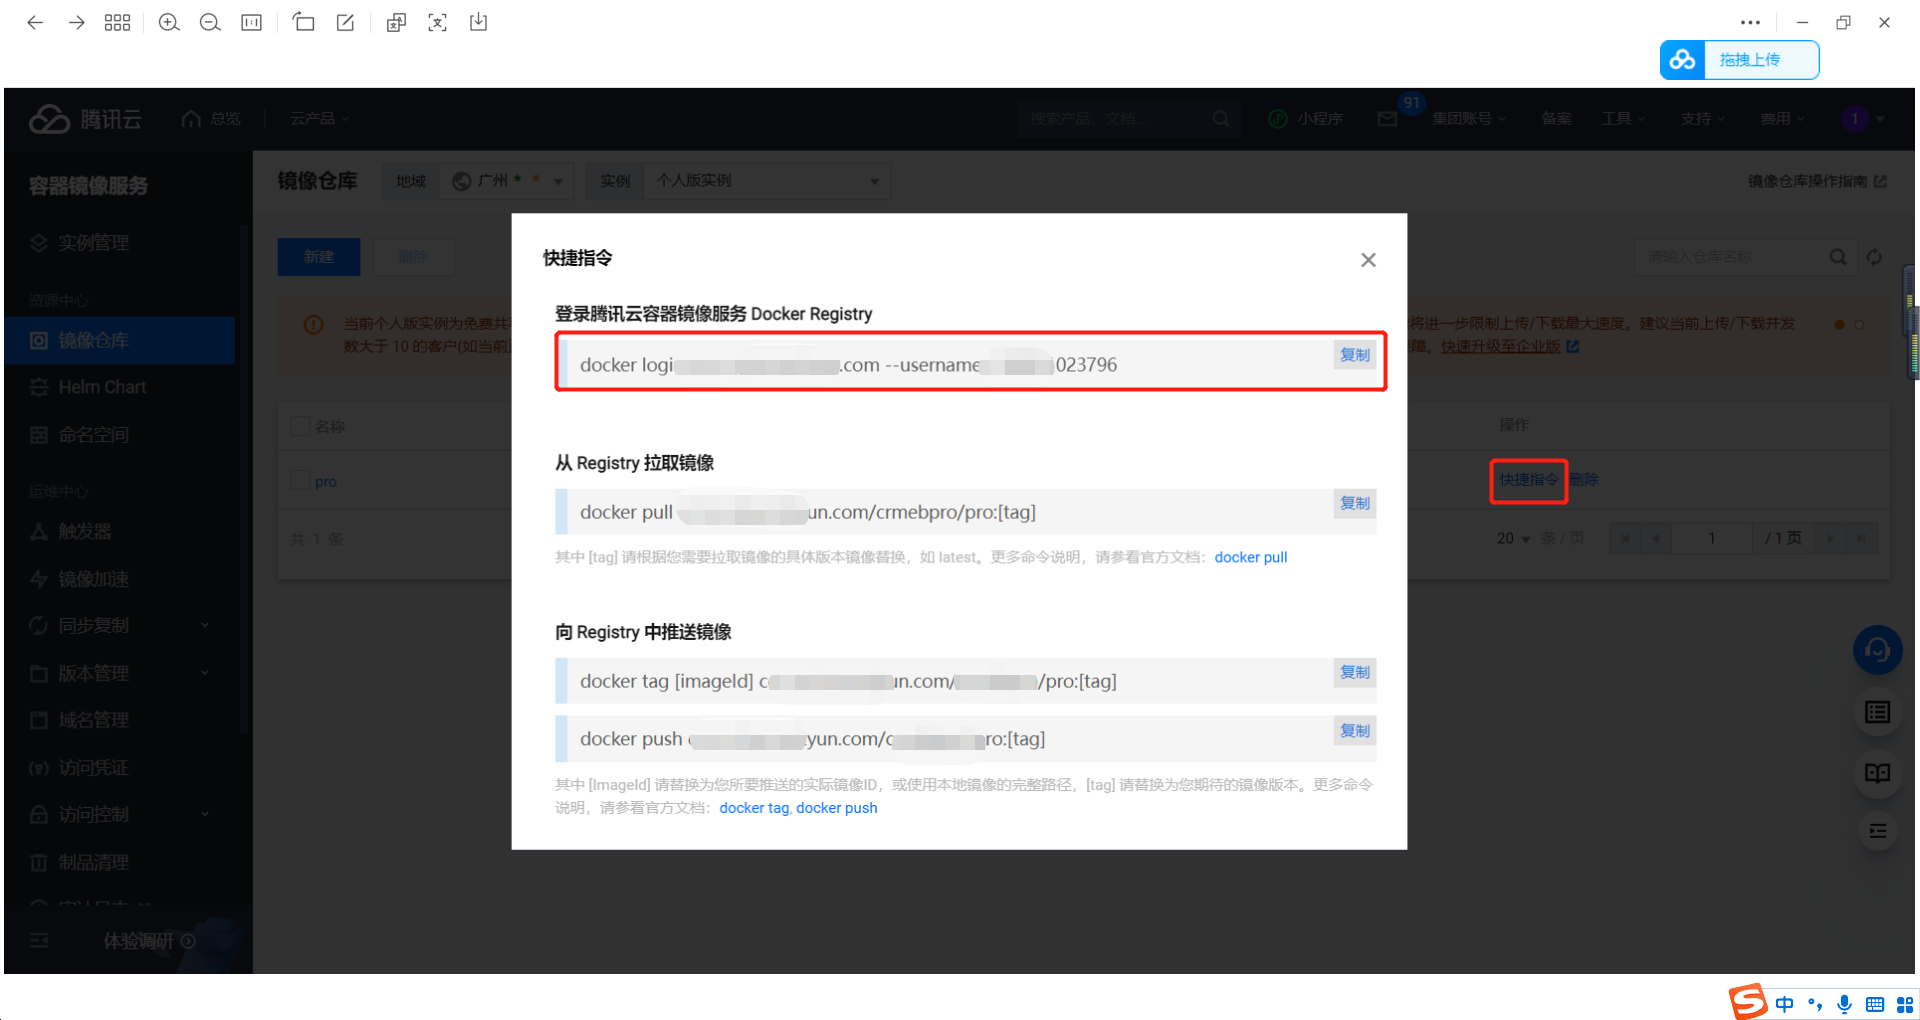Expand 版本管理 in the sidebar

coord(120,673)
